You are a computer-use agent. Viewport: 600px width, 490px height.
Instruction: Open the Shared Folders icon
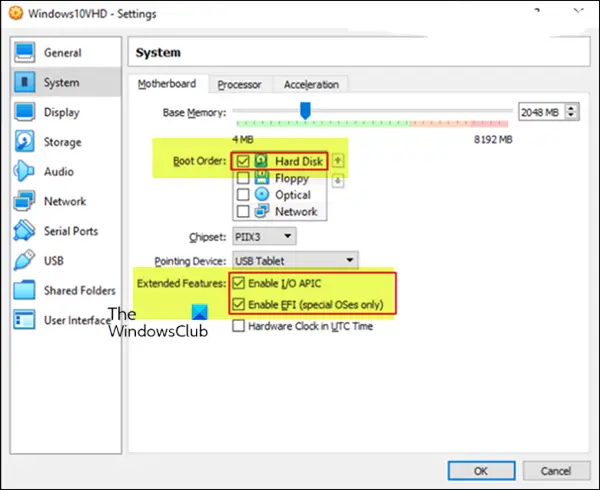coord(24,290)
